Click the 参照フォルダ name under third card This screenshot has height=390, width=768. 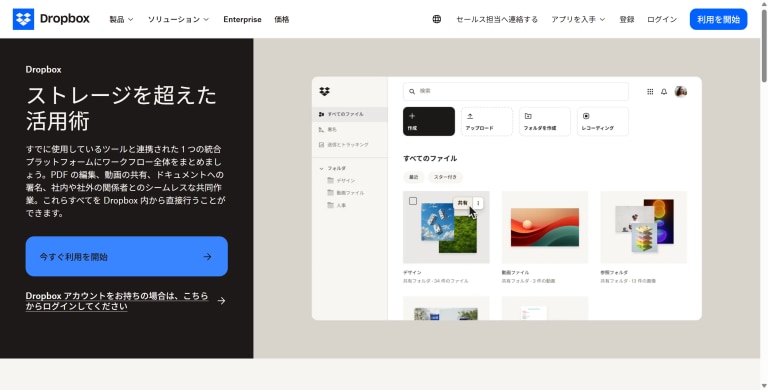[x=614, y=272]
